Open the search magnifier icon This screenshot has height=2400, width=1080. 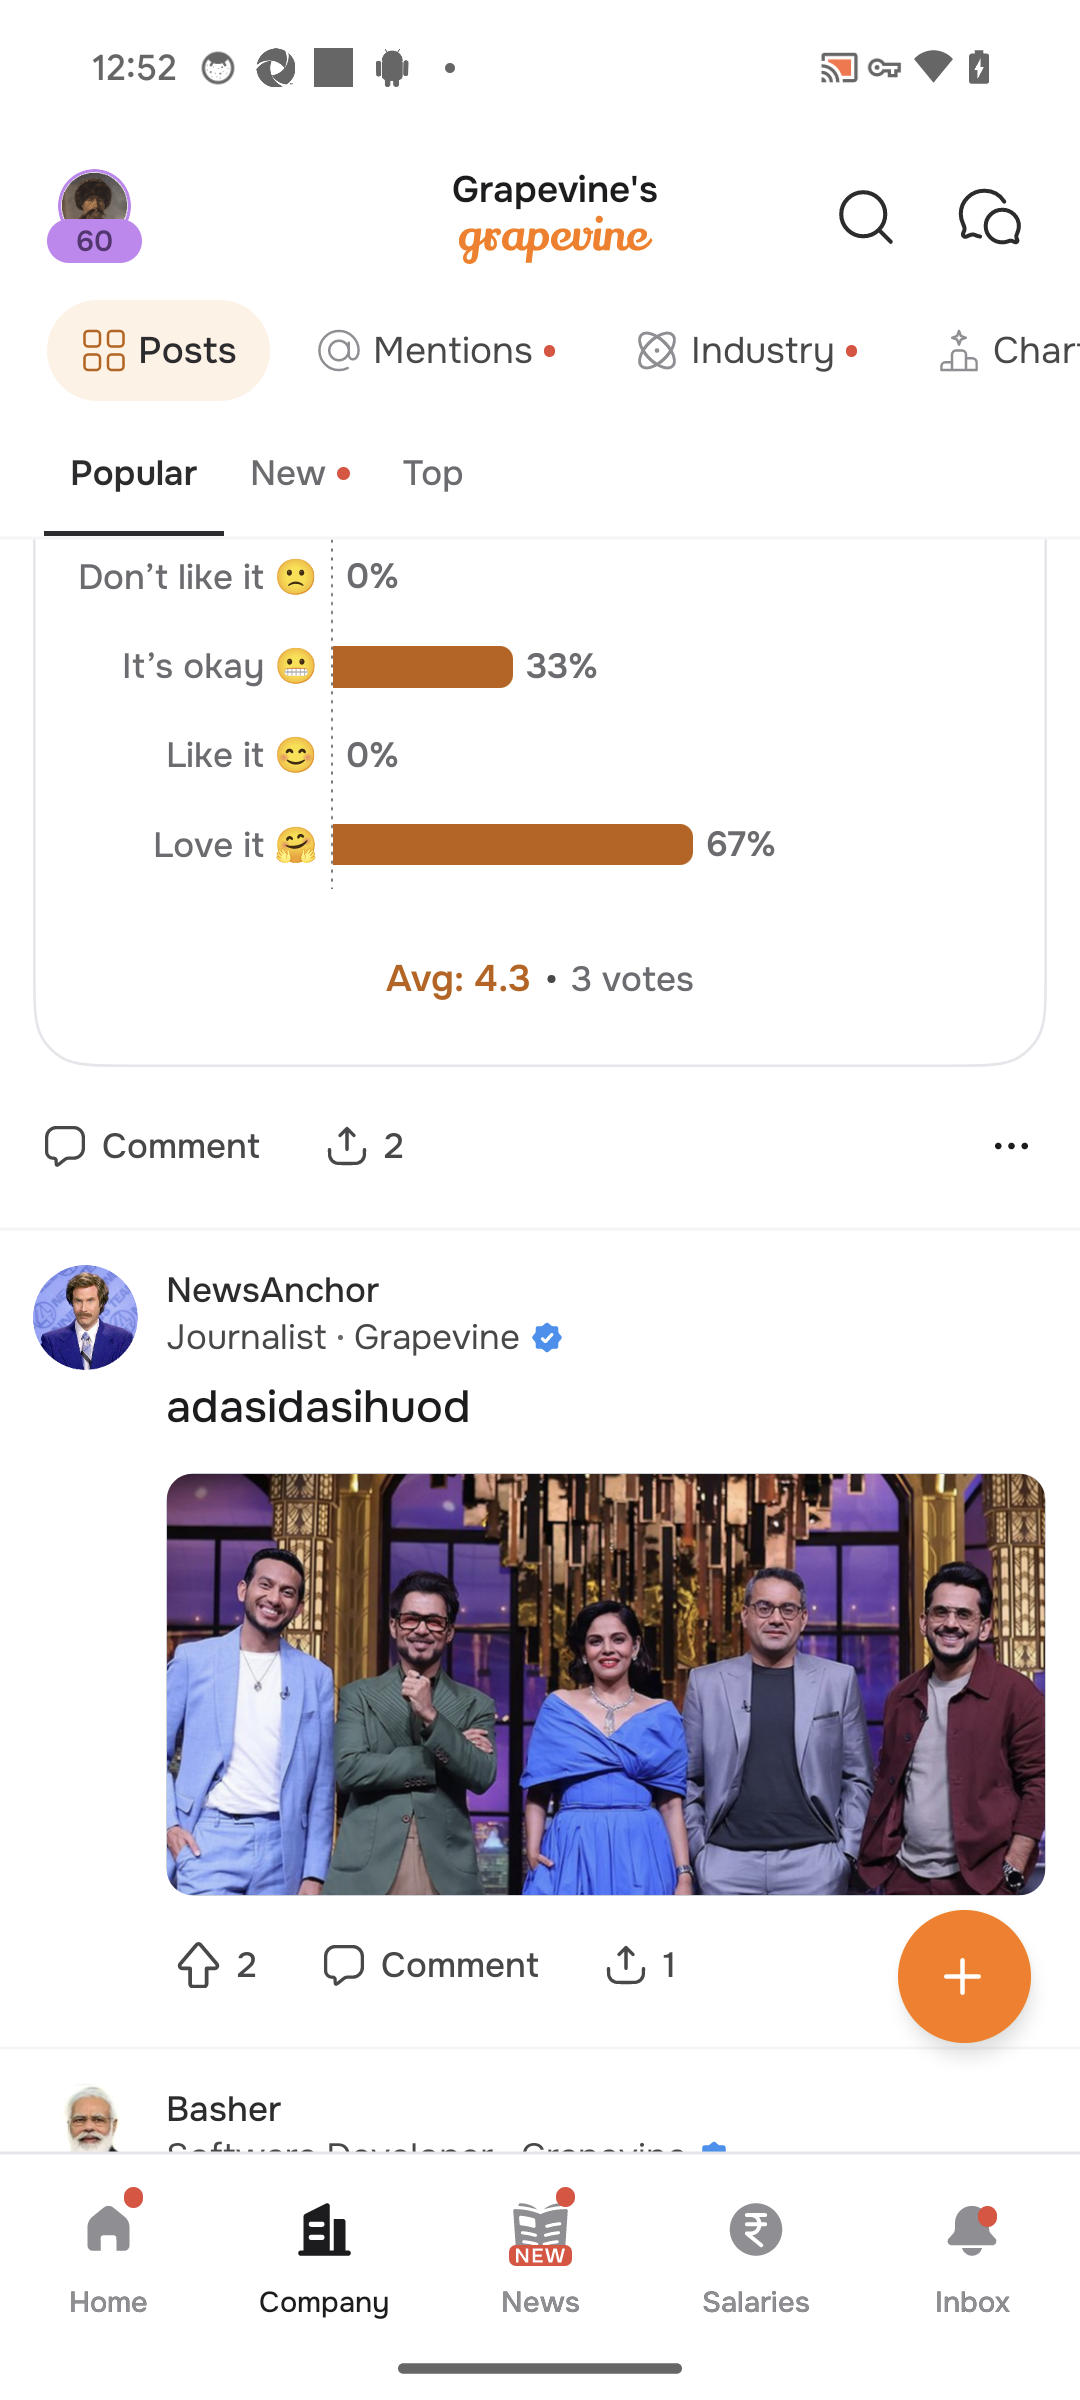[x=865, y=217]
